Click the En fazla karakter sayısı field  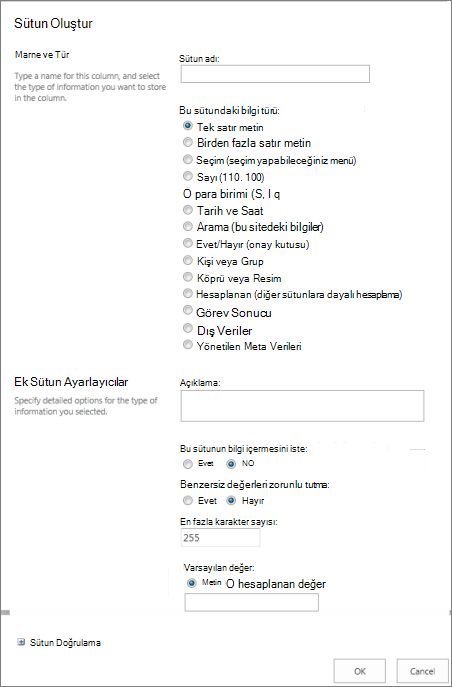point(220,538)
